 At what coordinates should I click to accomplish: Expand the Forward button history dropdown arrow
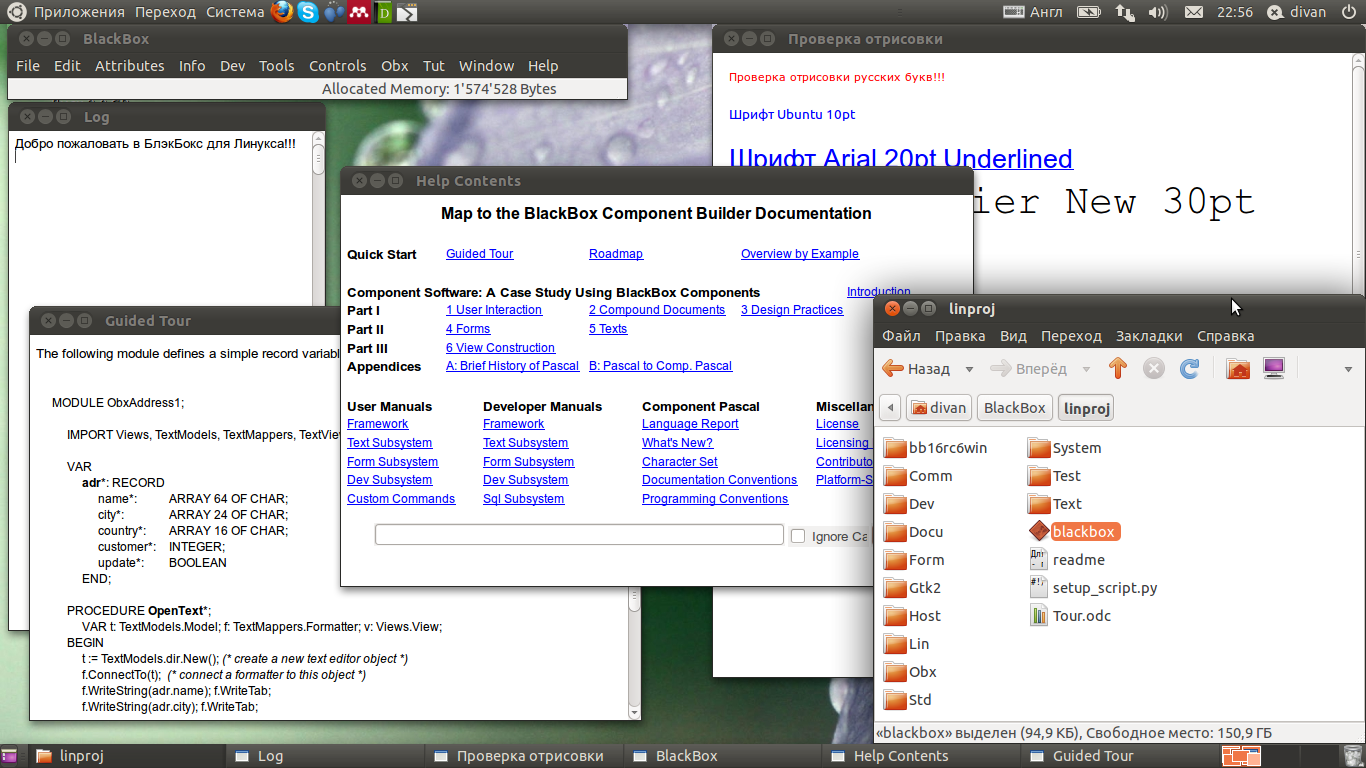(x=1086, y=369)
